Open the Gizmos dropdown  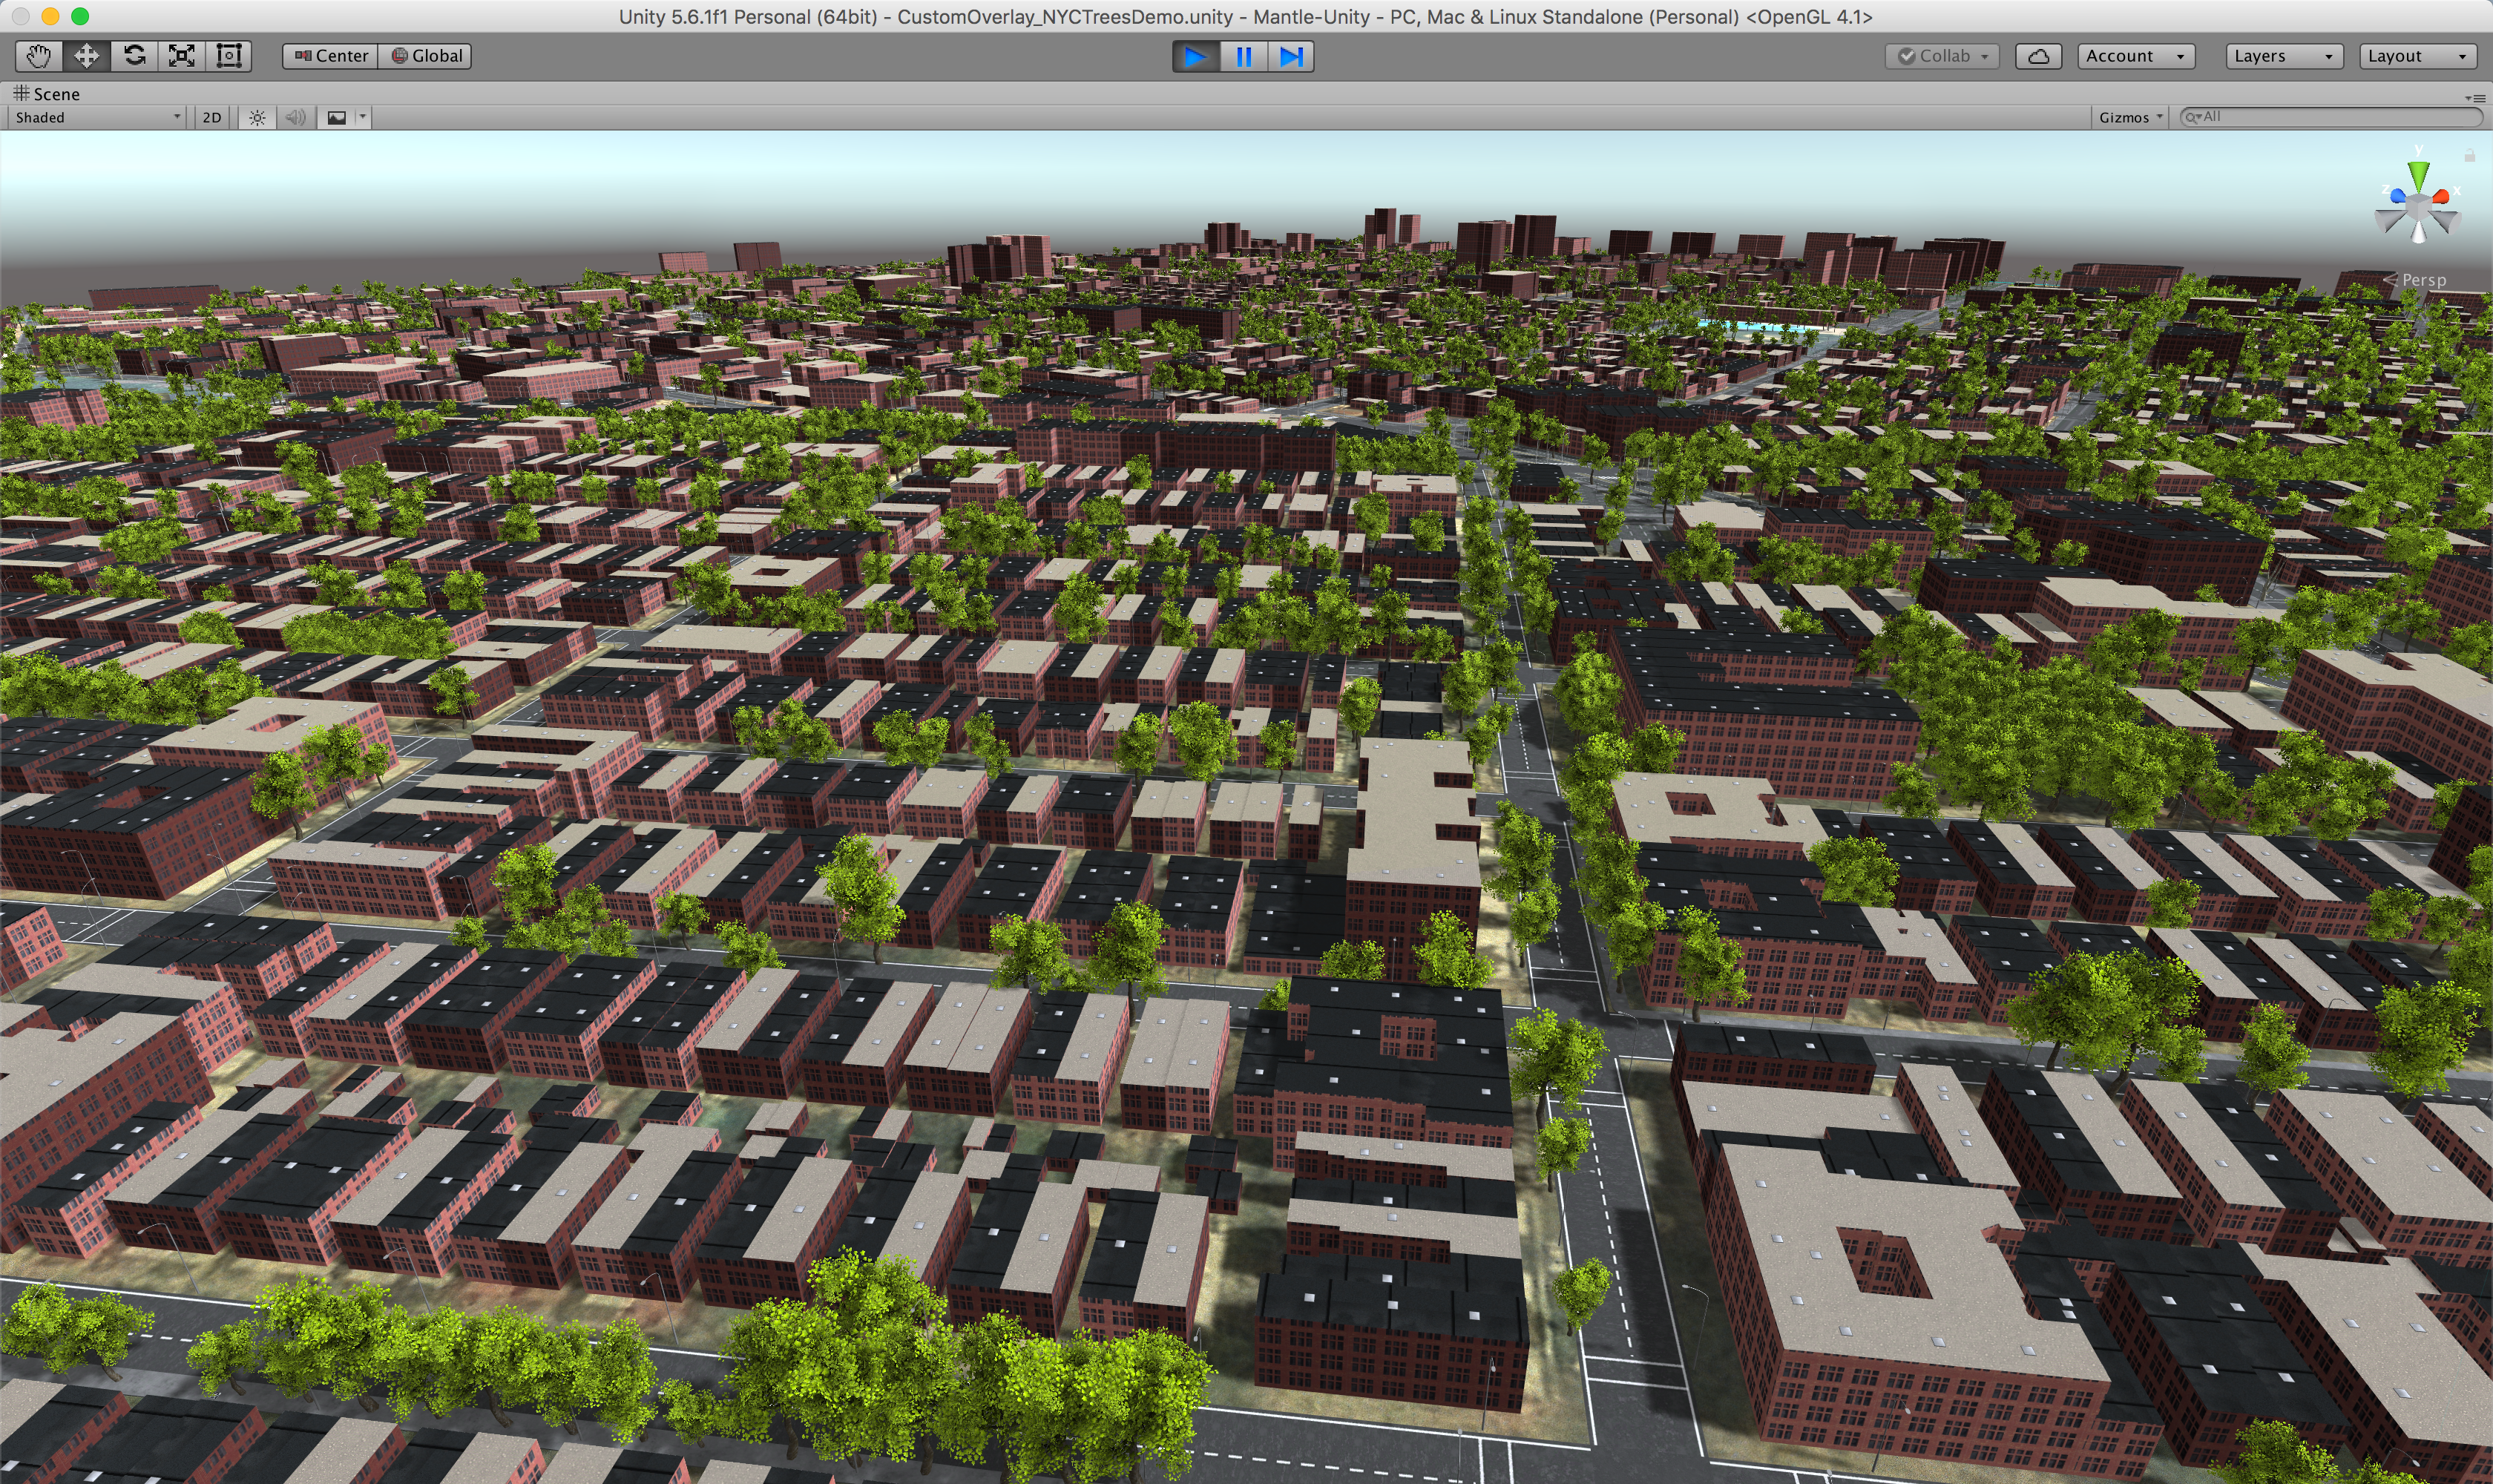(2130, 118)
